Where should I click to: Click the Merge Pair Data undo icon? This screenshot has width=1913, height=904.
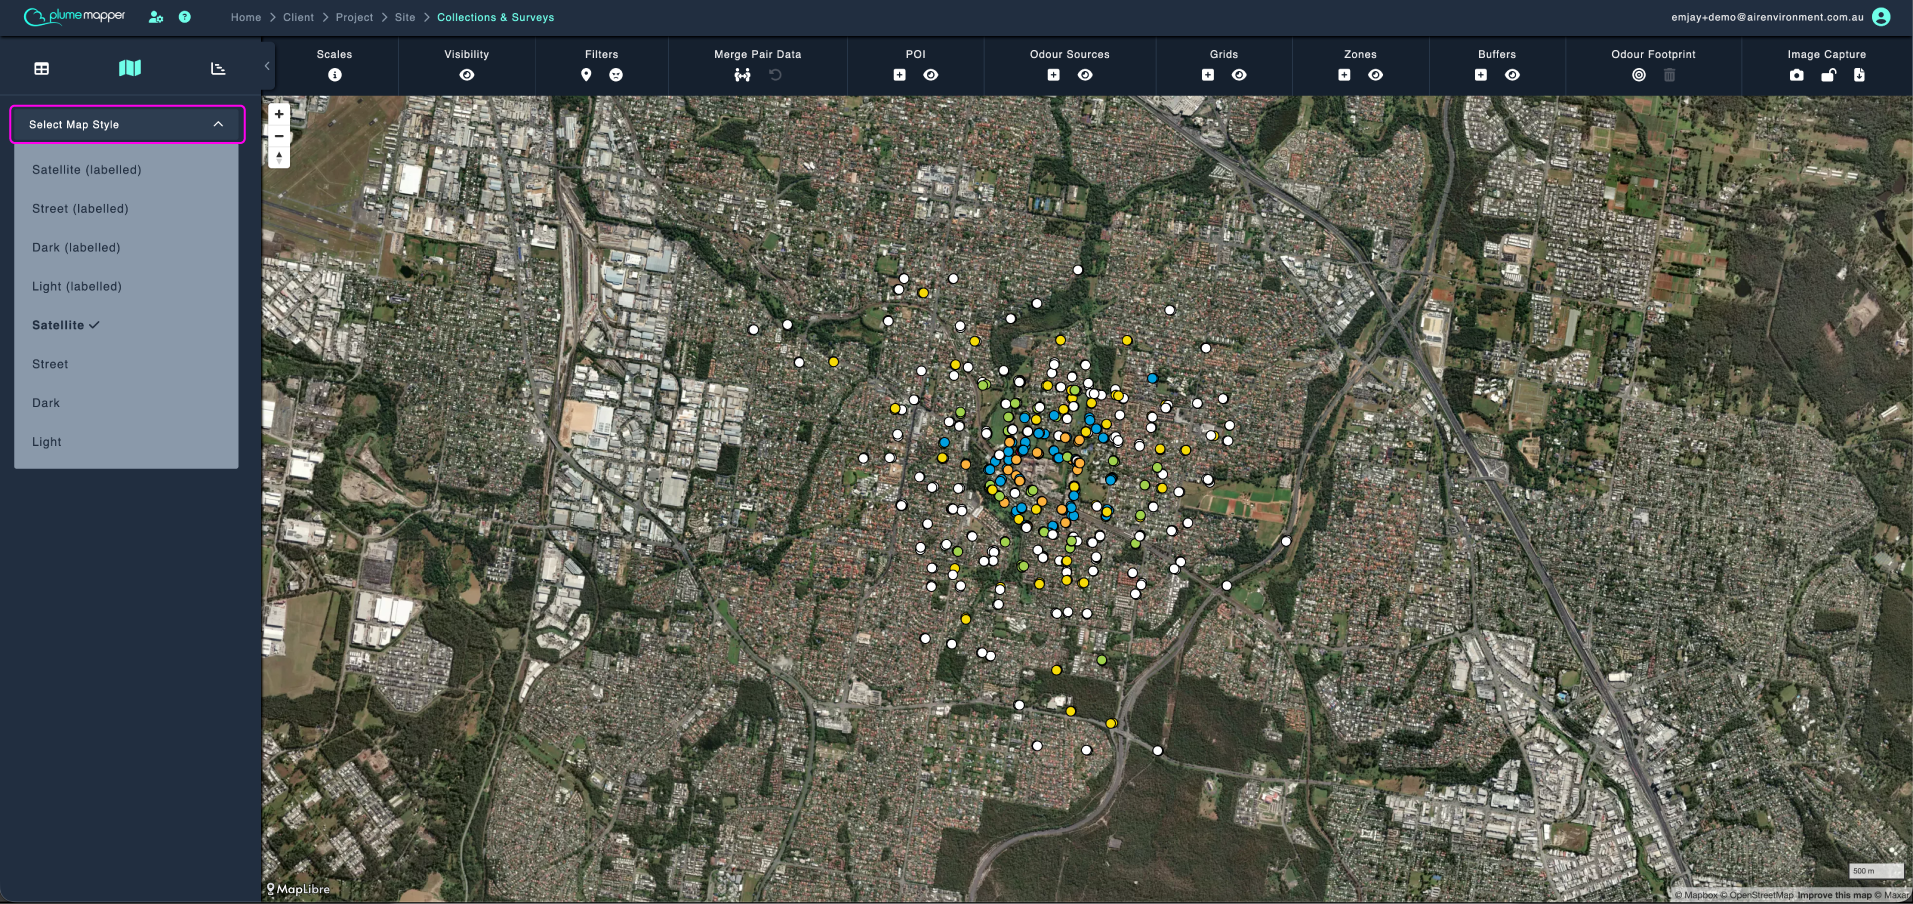(x=775, y=75)
